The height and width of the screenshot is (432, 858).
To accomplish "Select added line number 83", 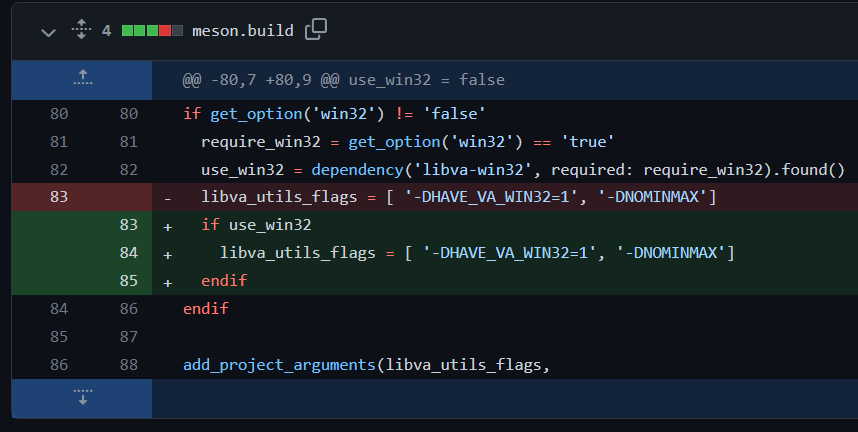I will point(129,224).
